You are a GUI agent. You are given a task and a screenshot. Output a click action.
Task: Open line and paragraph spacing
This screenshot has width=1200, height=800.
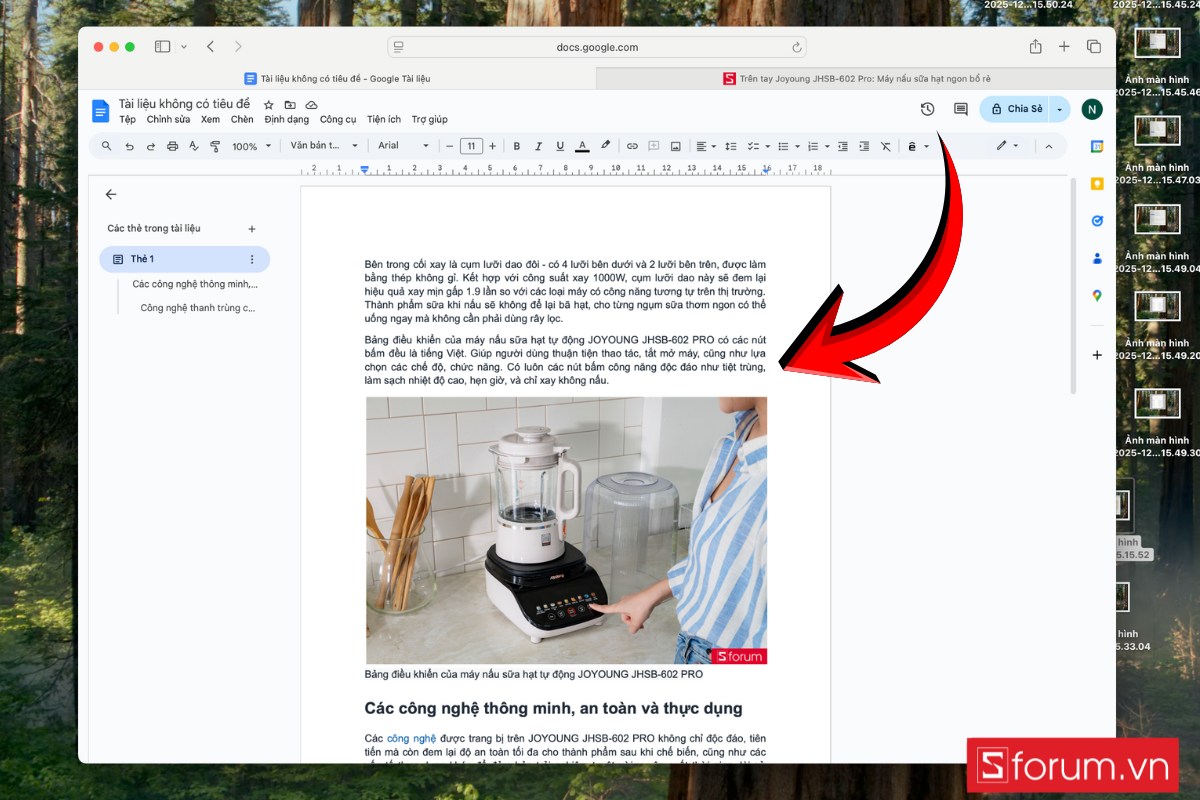click(731, 146)
